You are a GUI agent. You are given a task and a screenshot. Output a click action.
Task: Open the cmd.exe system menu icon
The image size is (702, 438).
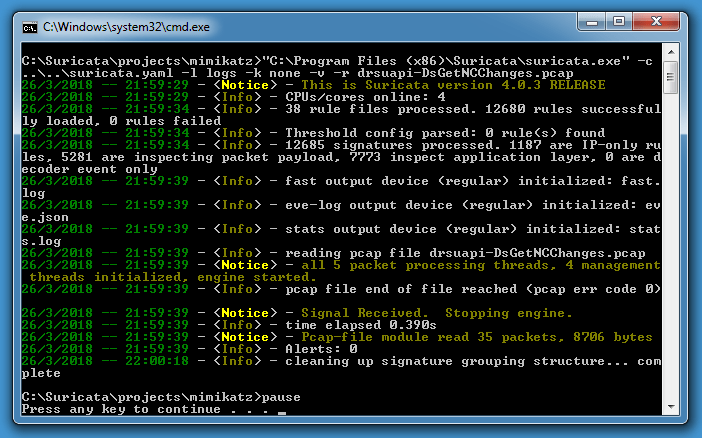tap(30, 20)
